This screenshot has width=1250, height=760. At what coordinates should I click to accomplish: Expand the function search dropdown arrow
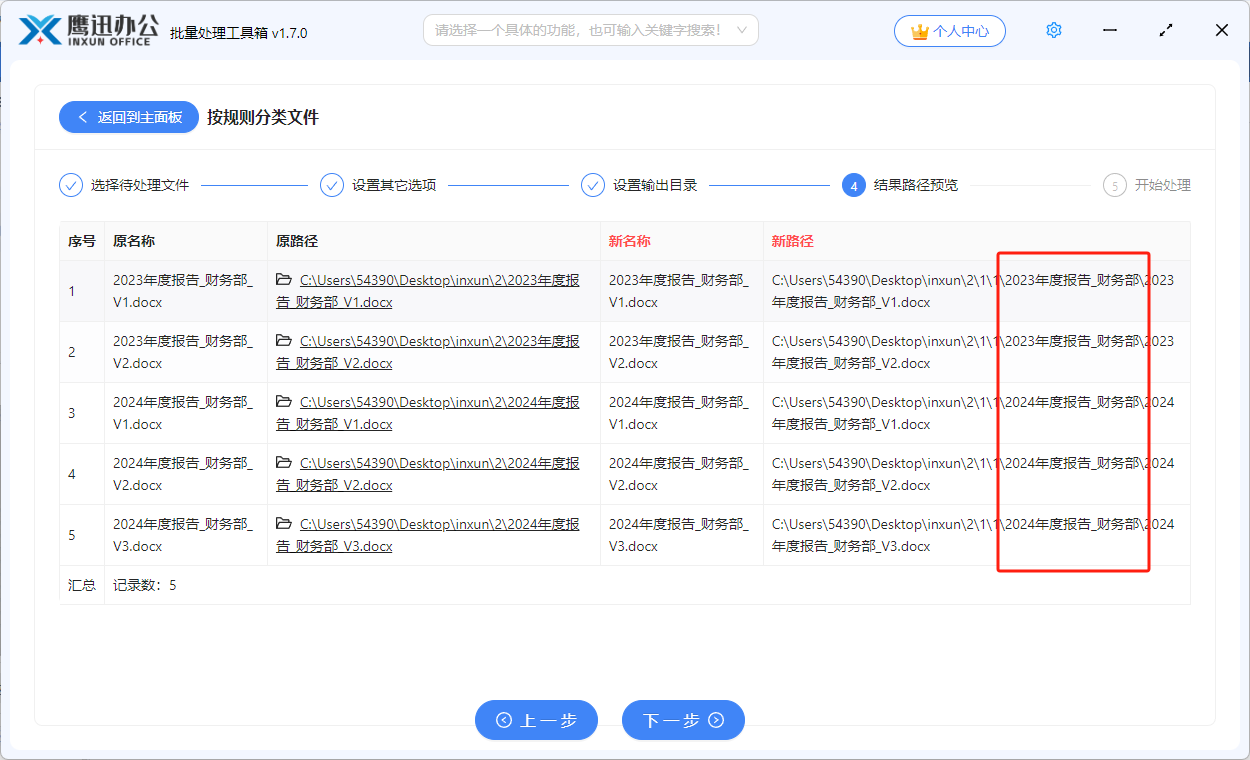[x=741, y=30]
